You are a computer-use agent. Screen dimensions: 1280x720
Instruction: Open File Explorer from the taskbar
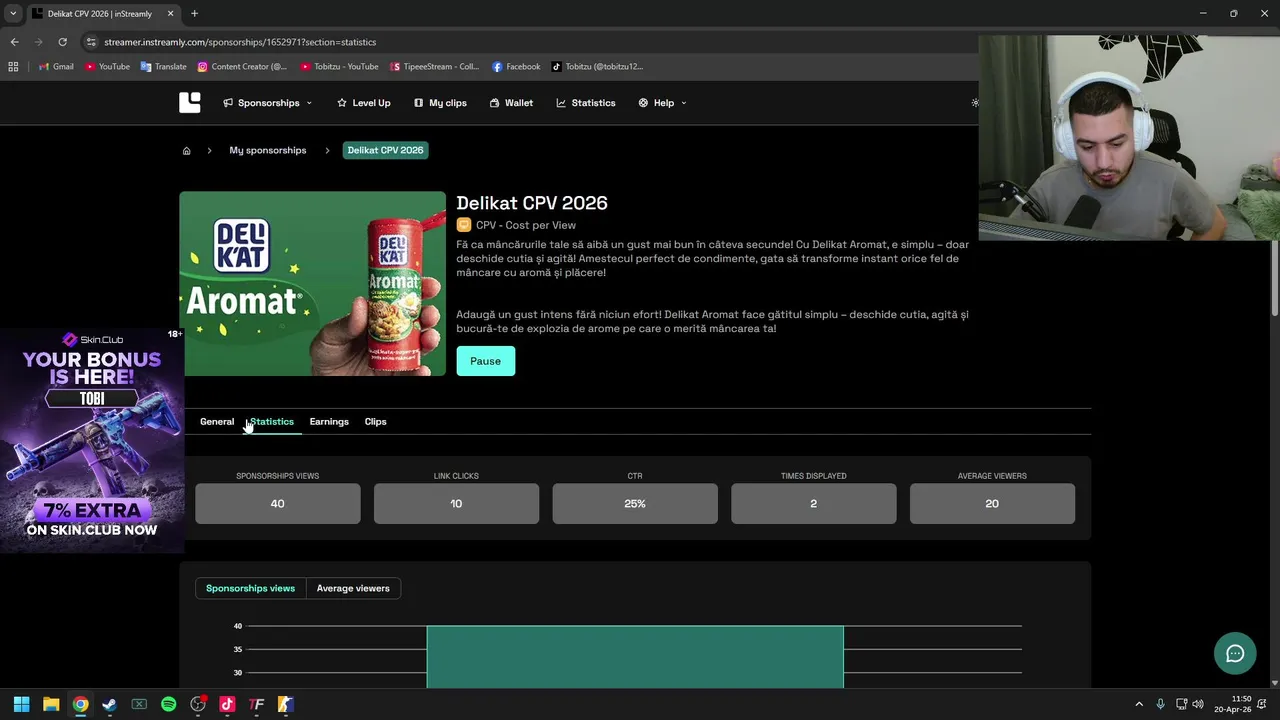point(51,704)
